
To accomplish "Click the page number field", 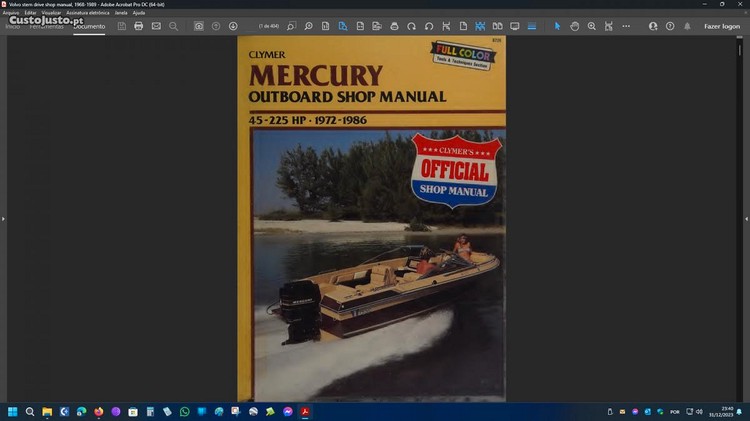I will click(x=269, y=26).
